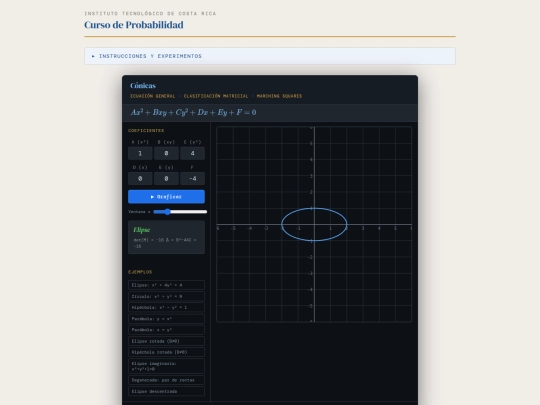Load example Parábola: y = x²
The width and height of the screenshot is (540, 405).
pyautogui.click(x=166, y=319)
